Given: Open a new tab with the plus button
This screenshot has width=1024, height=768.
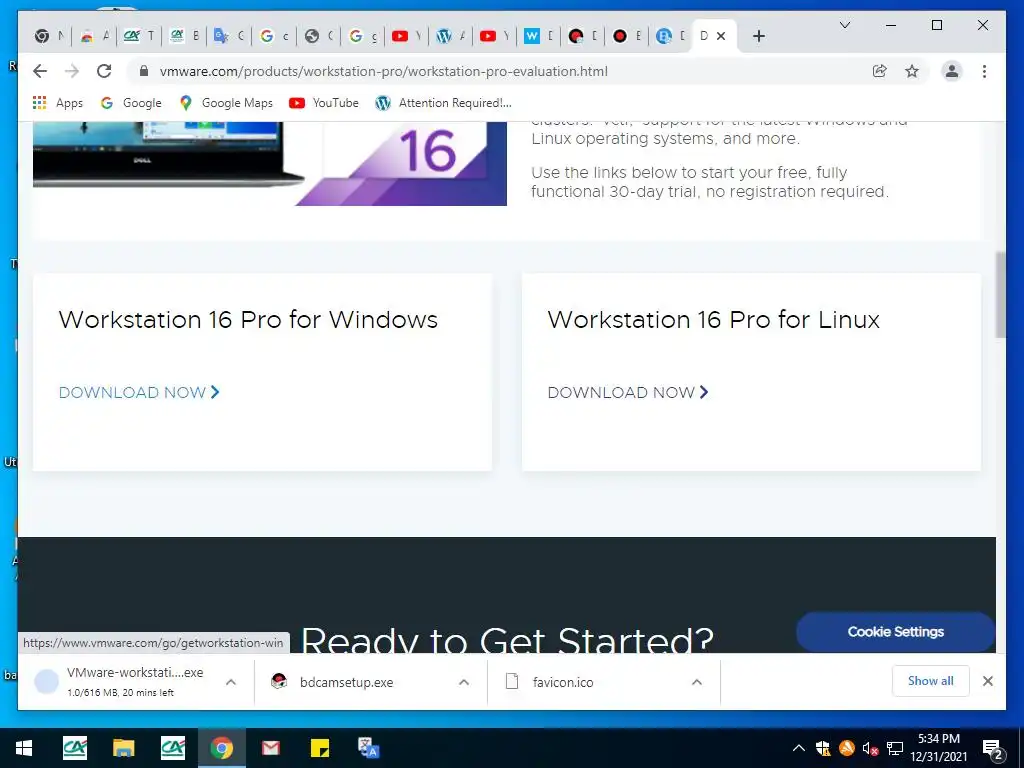Looking at the screenshot, I should 758,37.
